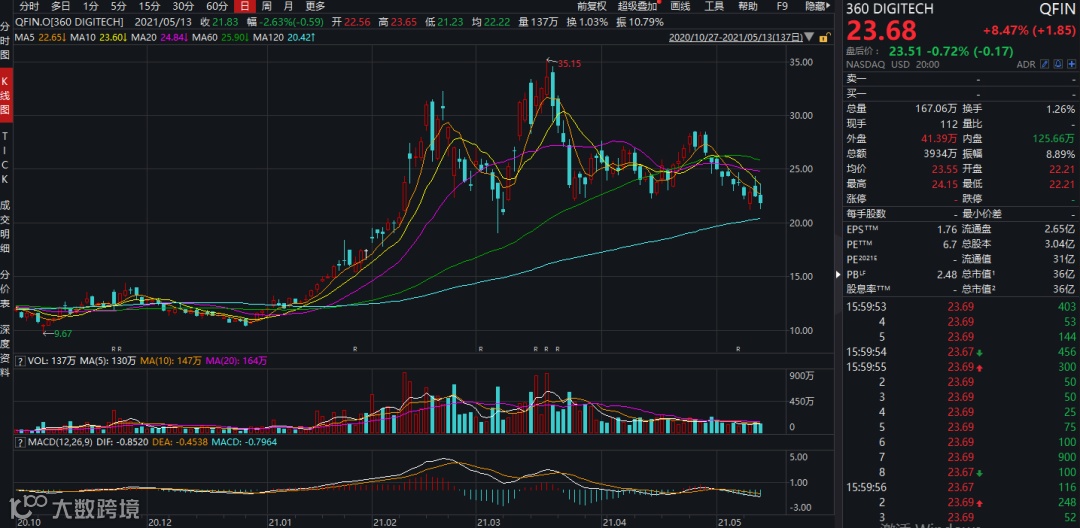Select the 5分 period tab
Screen dimensions: 1080x528
[118, 7]
